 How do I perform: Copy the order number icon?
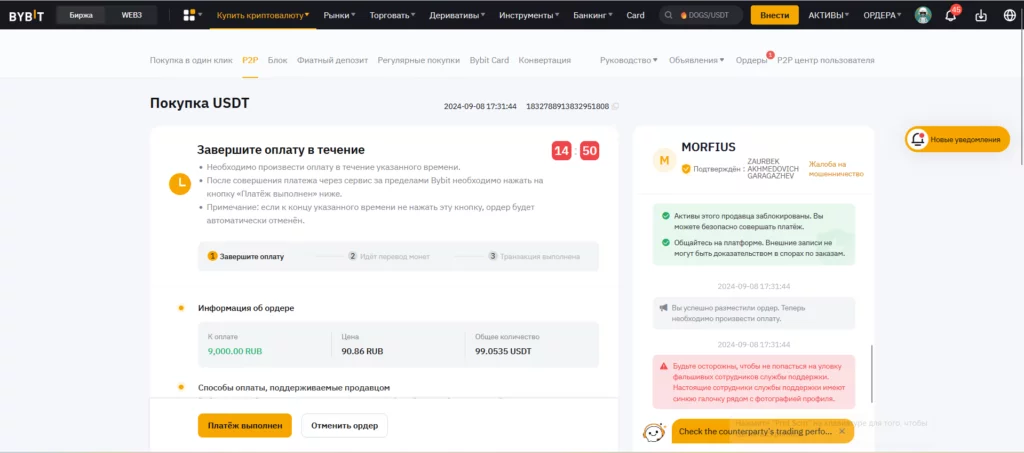(x=615, y=106)
